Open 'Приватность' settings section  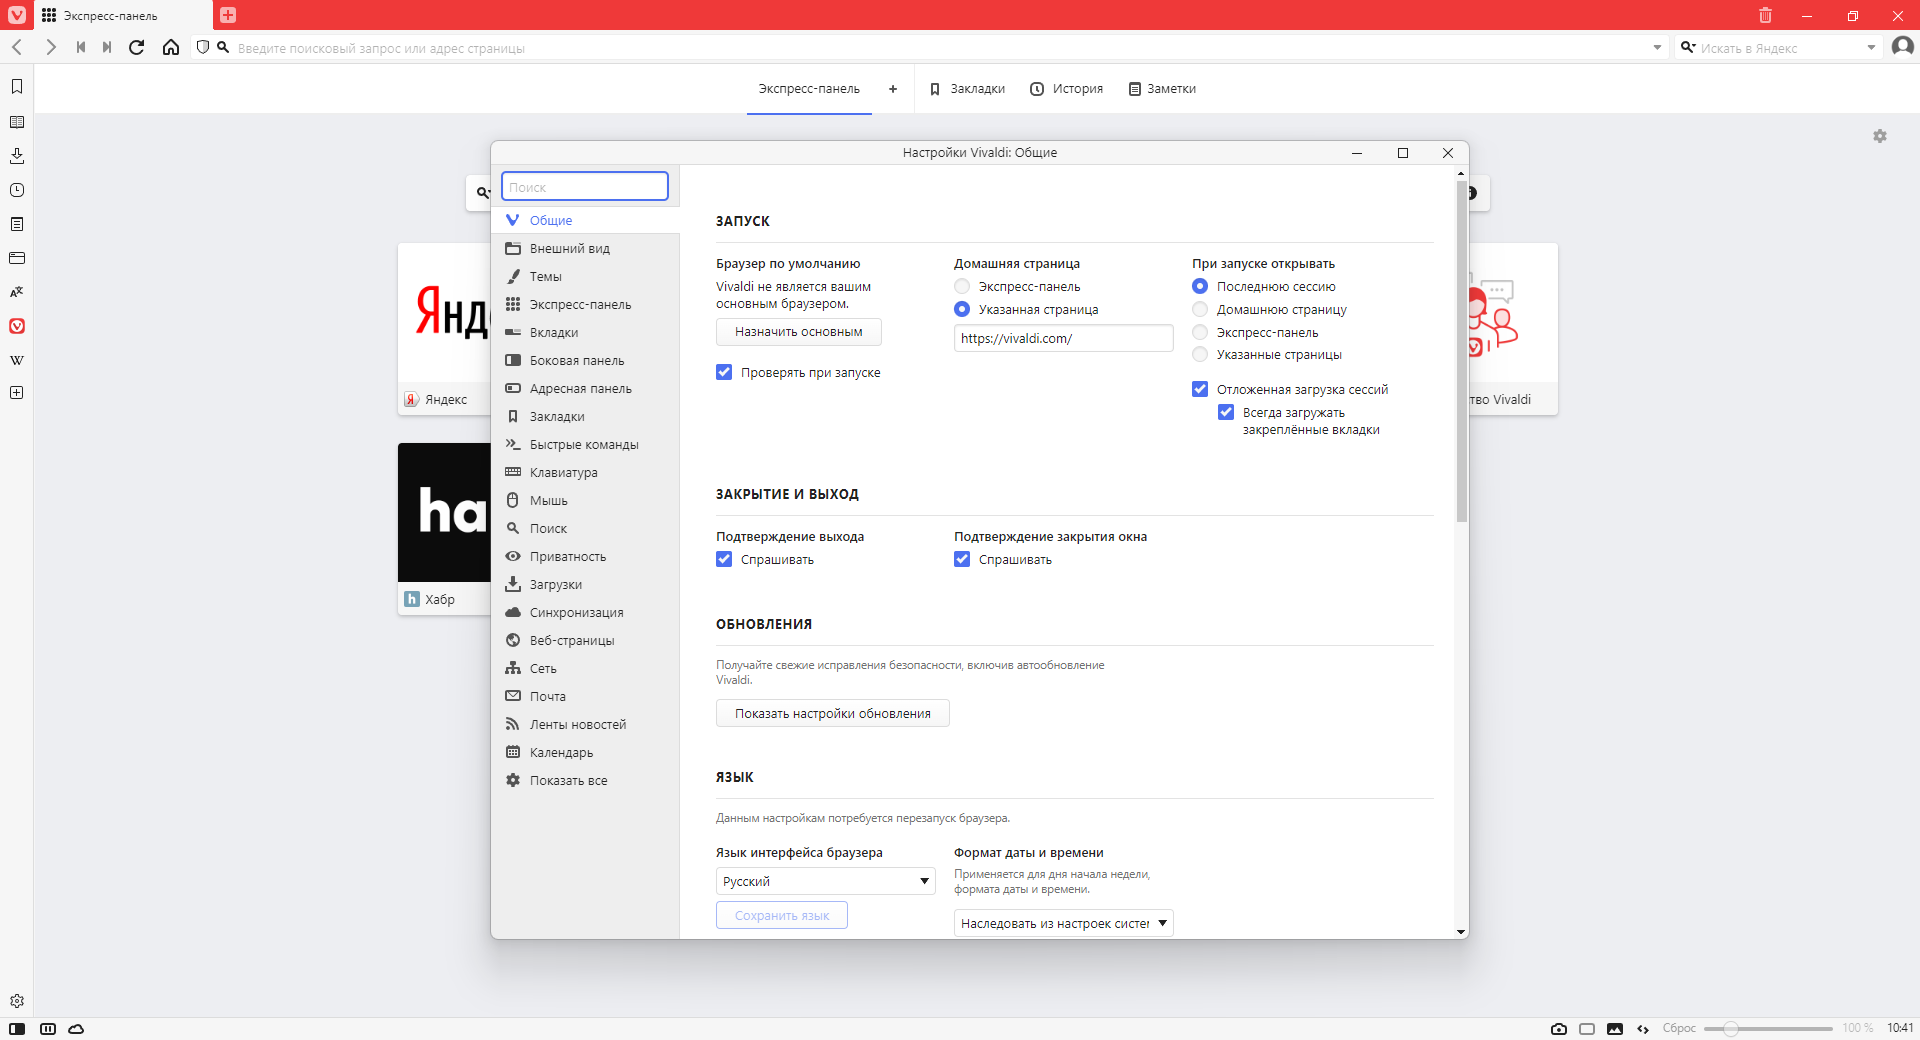point(567,556)
